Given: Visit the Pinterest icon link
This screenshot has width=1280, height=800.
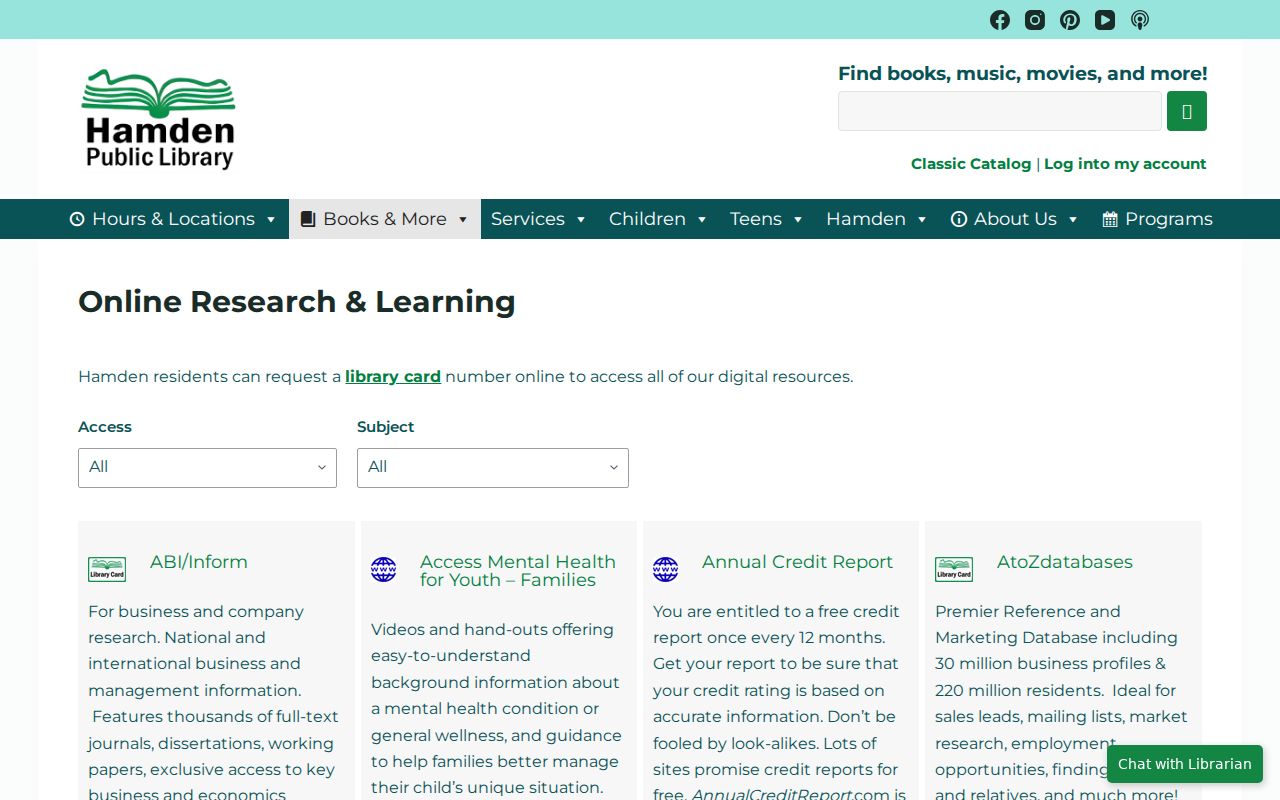Looking at the screenshot, I should (1070, 20).
